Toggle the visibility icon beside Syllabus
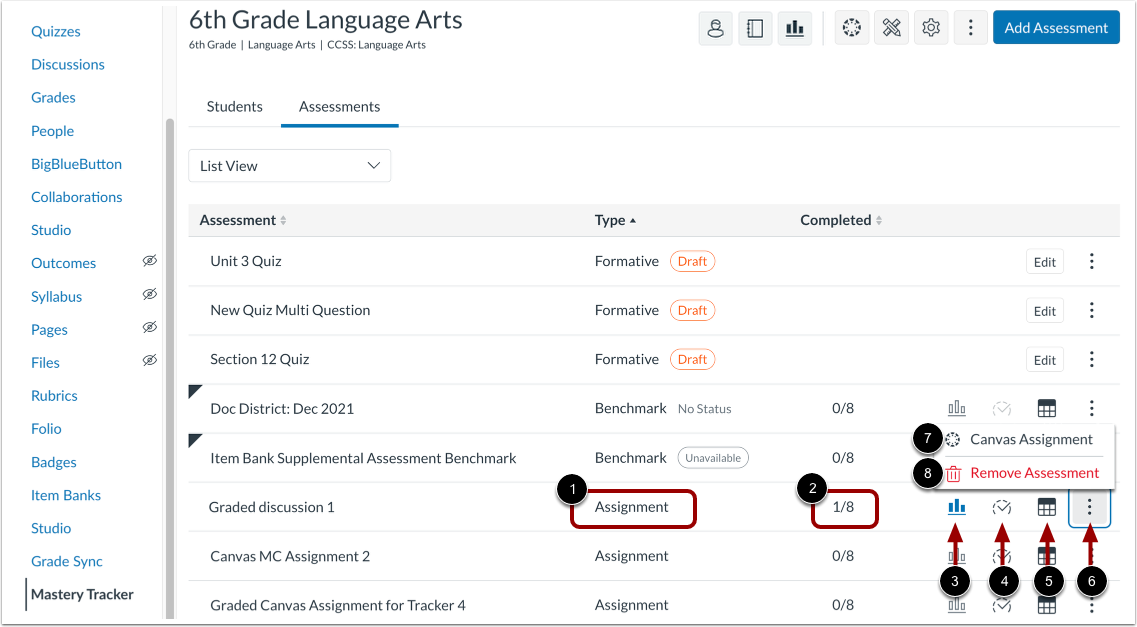 [150, 296]
